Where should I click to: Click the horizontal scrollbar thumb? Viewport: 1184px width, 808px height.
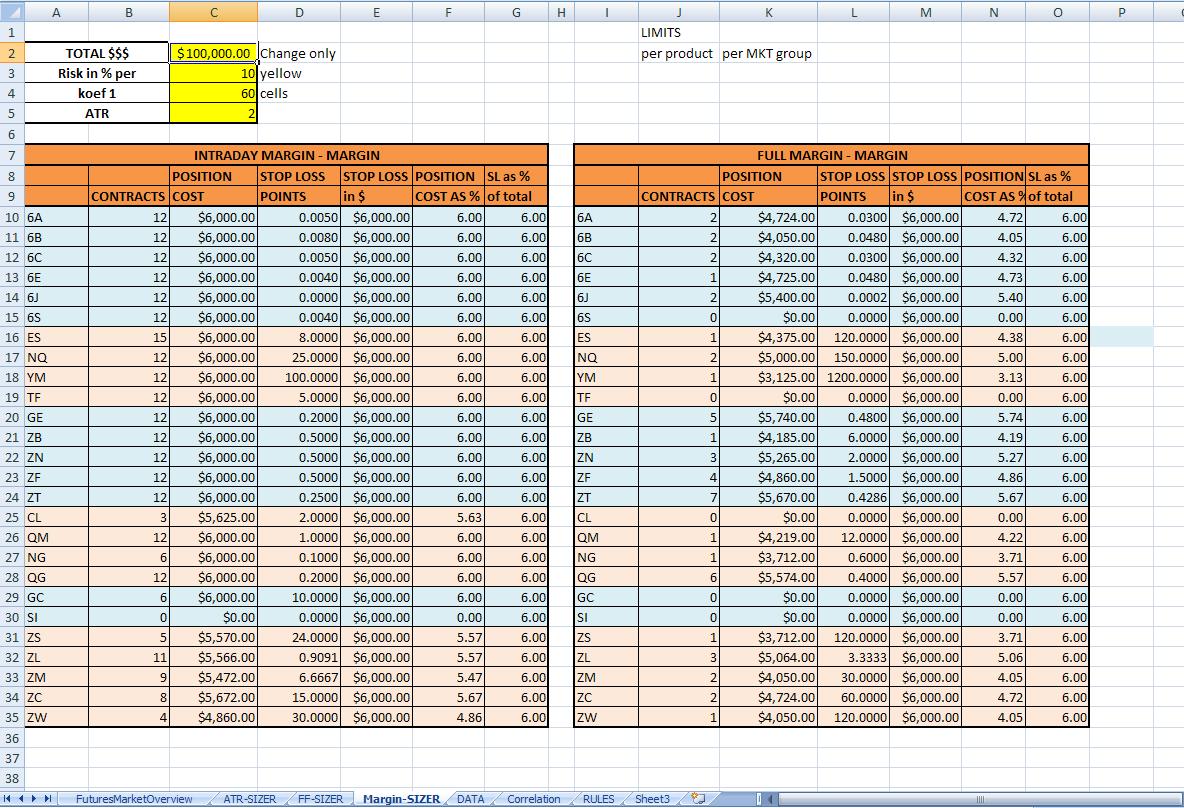979,798
